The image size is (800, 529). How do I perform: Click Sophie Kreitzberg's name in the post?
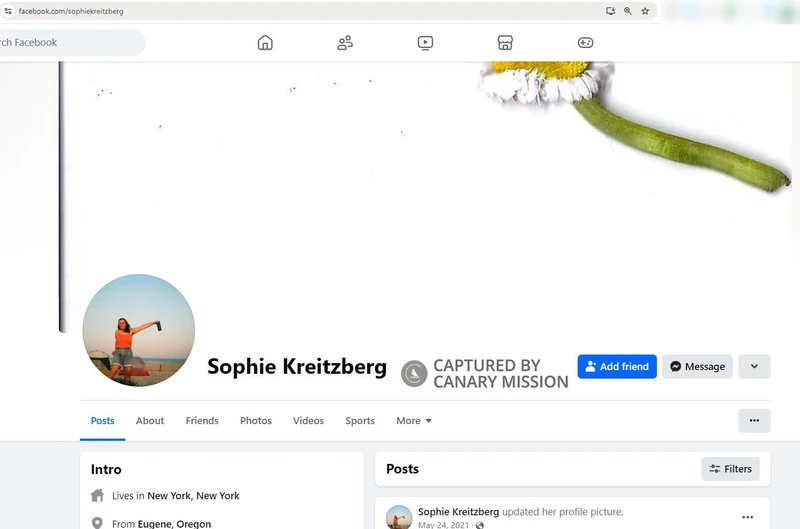(x=458, y=512)
